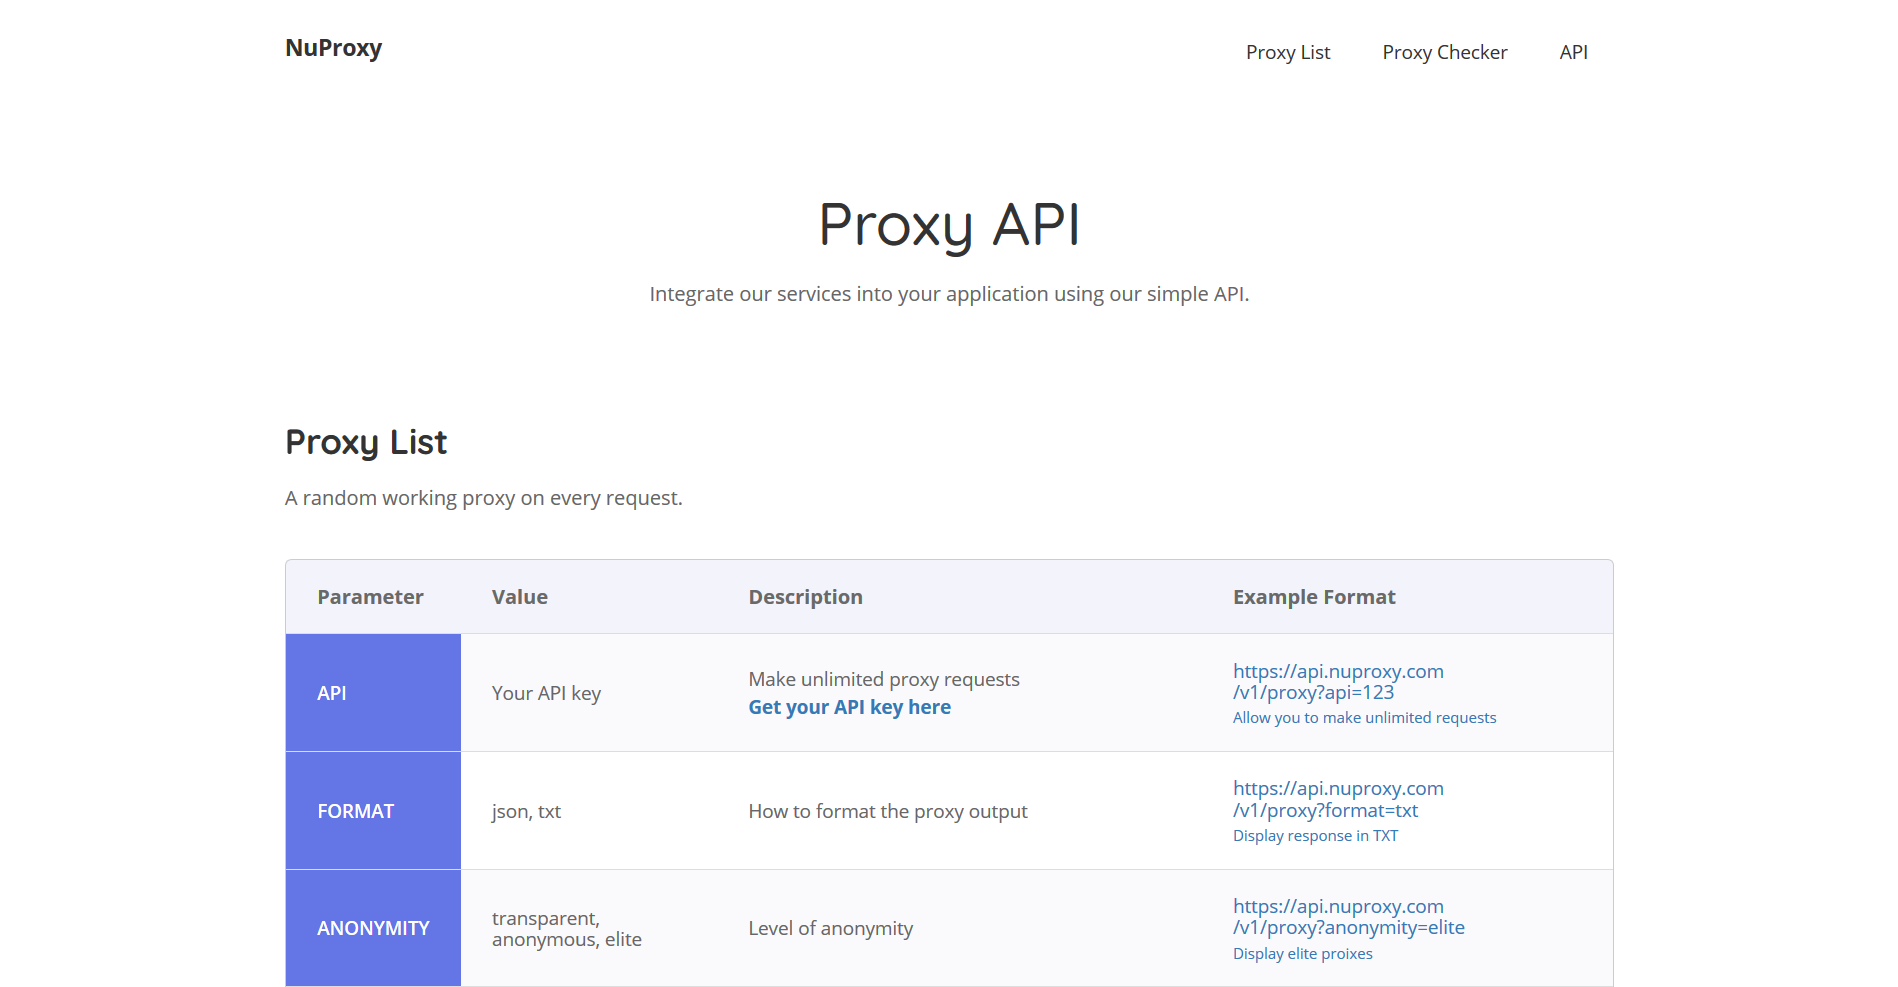Select the API navigation link
This screenshot has width=1898, height=987.
1573,52
